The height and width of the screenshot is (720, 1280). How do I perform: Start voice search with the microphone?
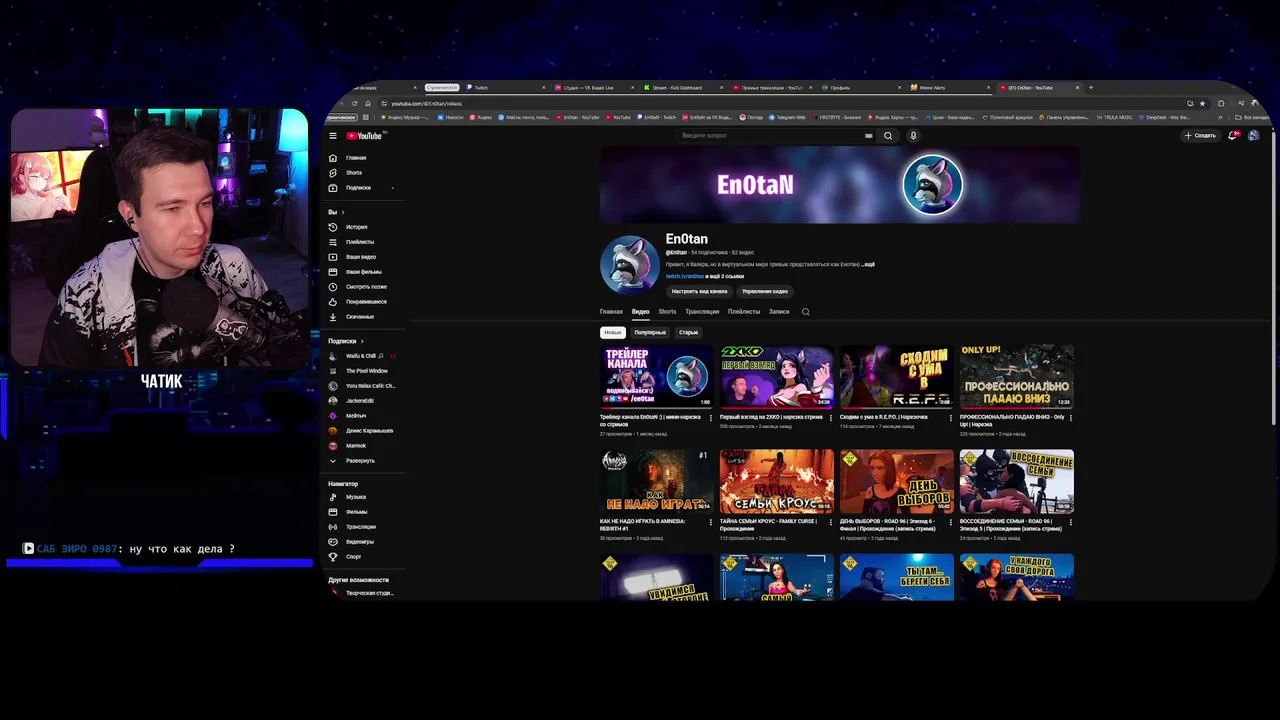(913, 136)
